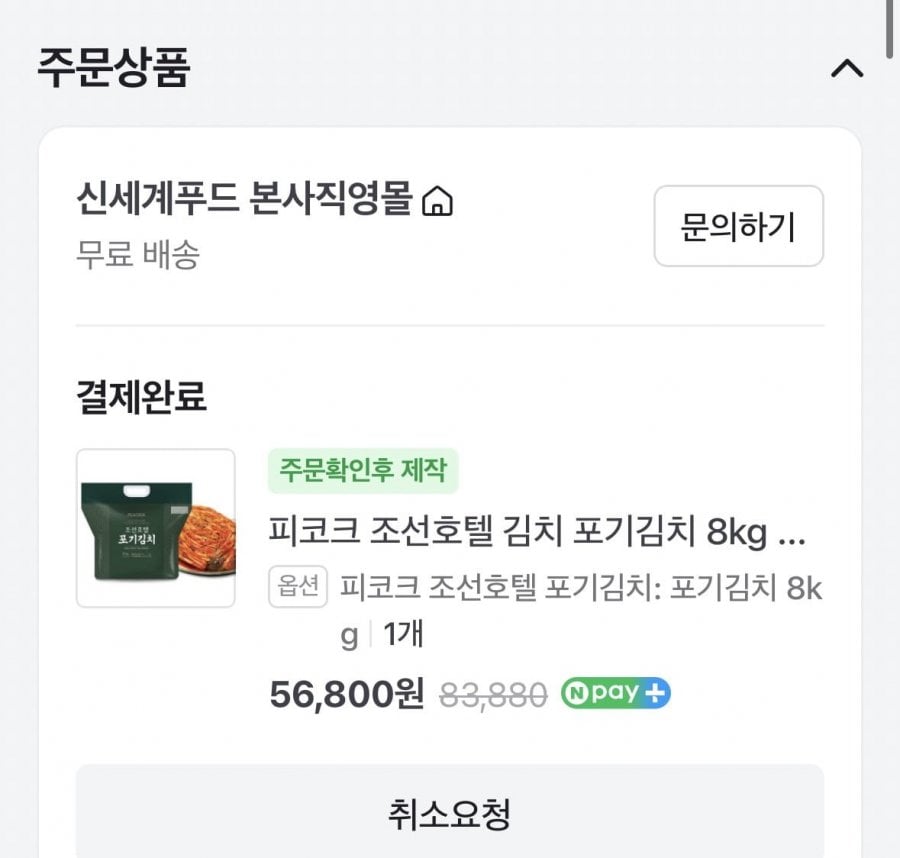Click the 결제완료 status heading
Screen dimensions: 900x858
[141, 397]
